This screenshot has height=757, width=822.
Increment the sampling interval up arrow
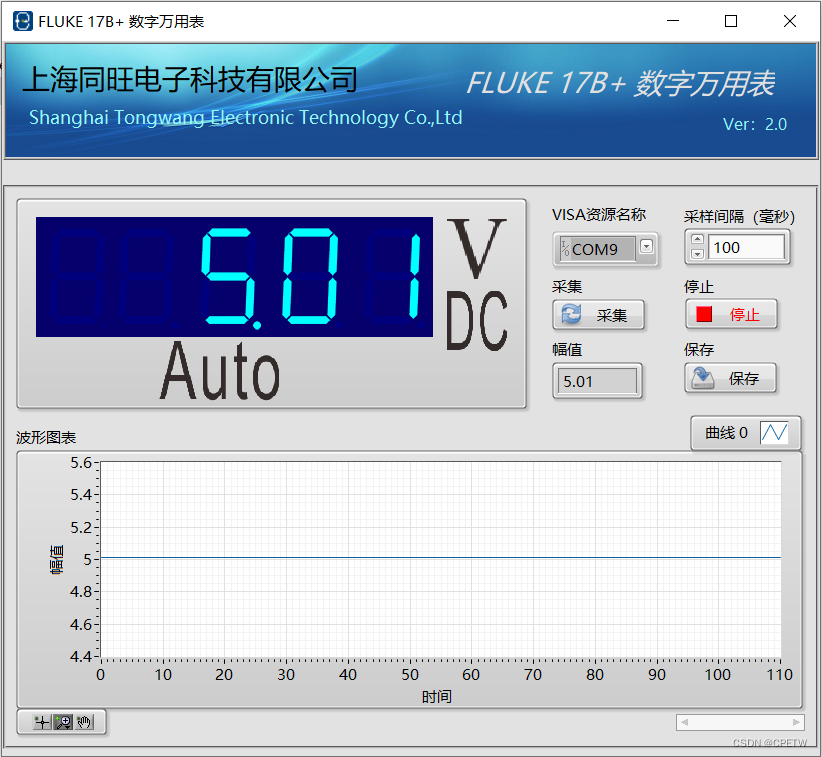pyautogui.click(x=697, y=239)
